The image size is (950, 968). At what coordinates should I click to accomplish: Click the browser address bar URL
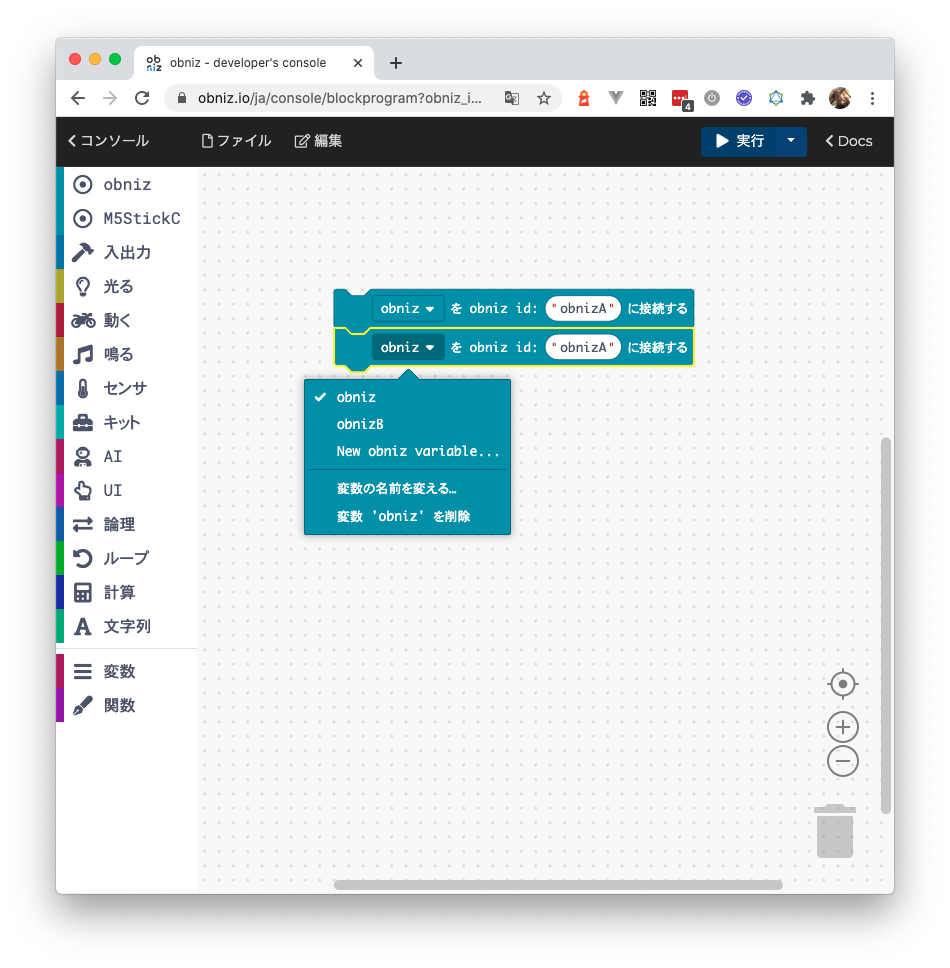pyautogui.click(x=340, y=98)
